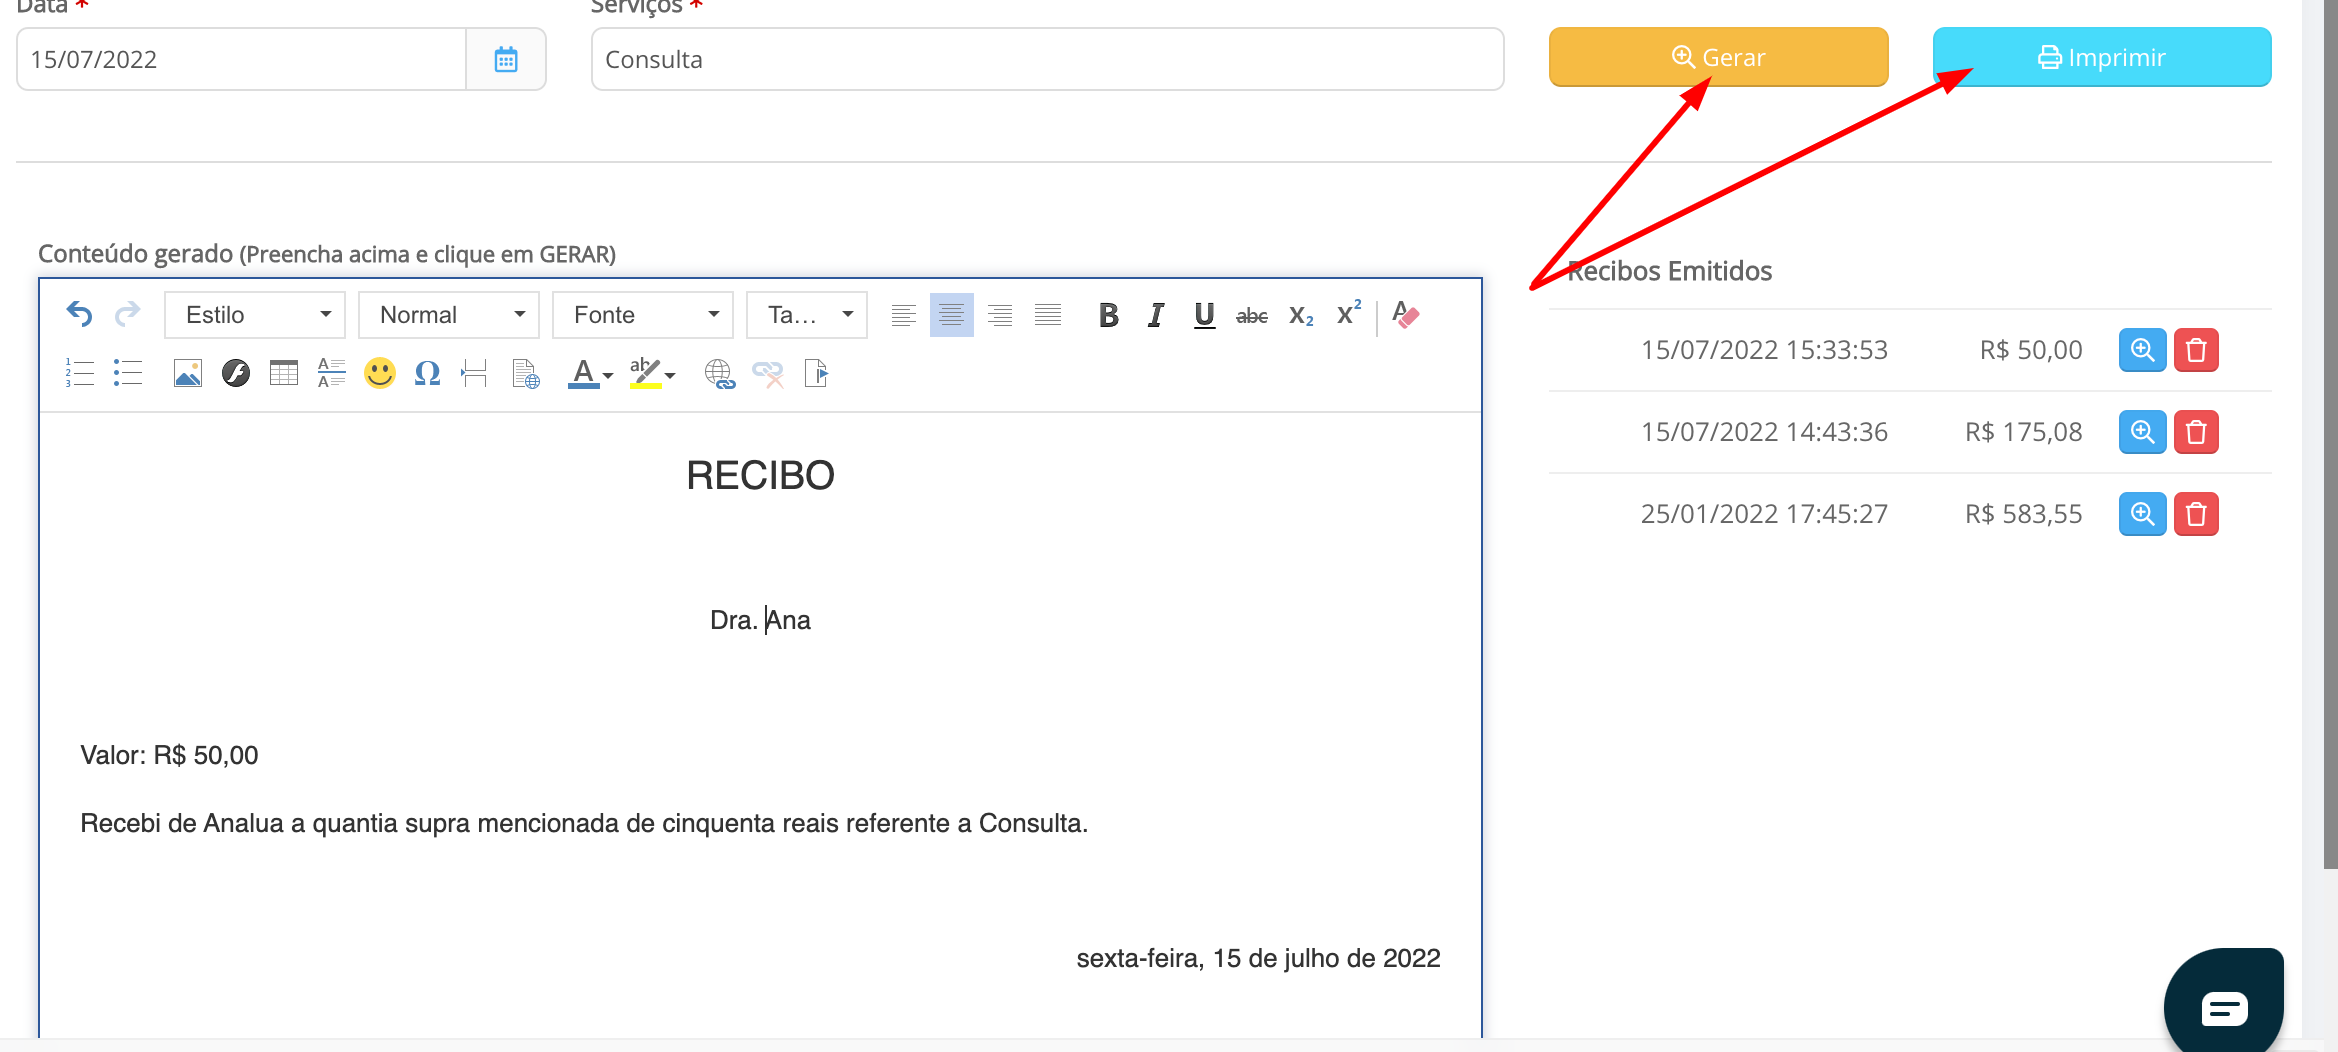
Task: Click the document export icon
Action: coord(816,373)
